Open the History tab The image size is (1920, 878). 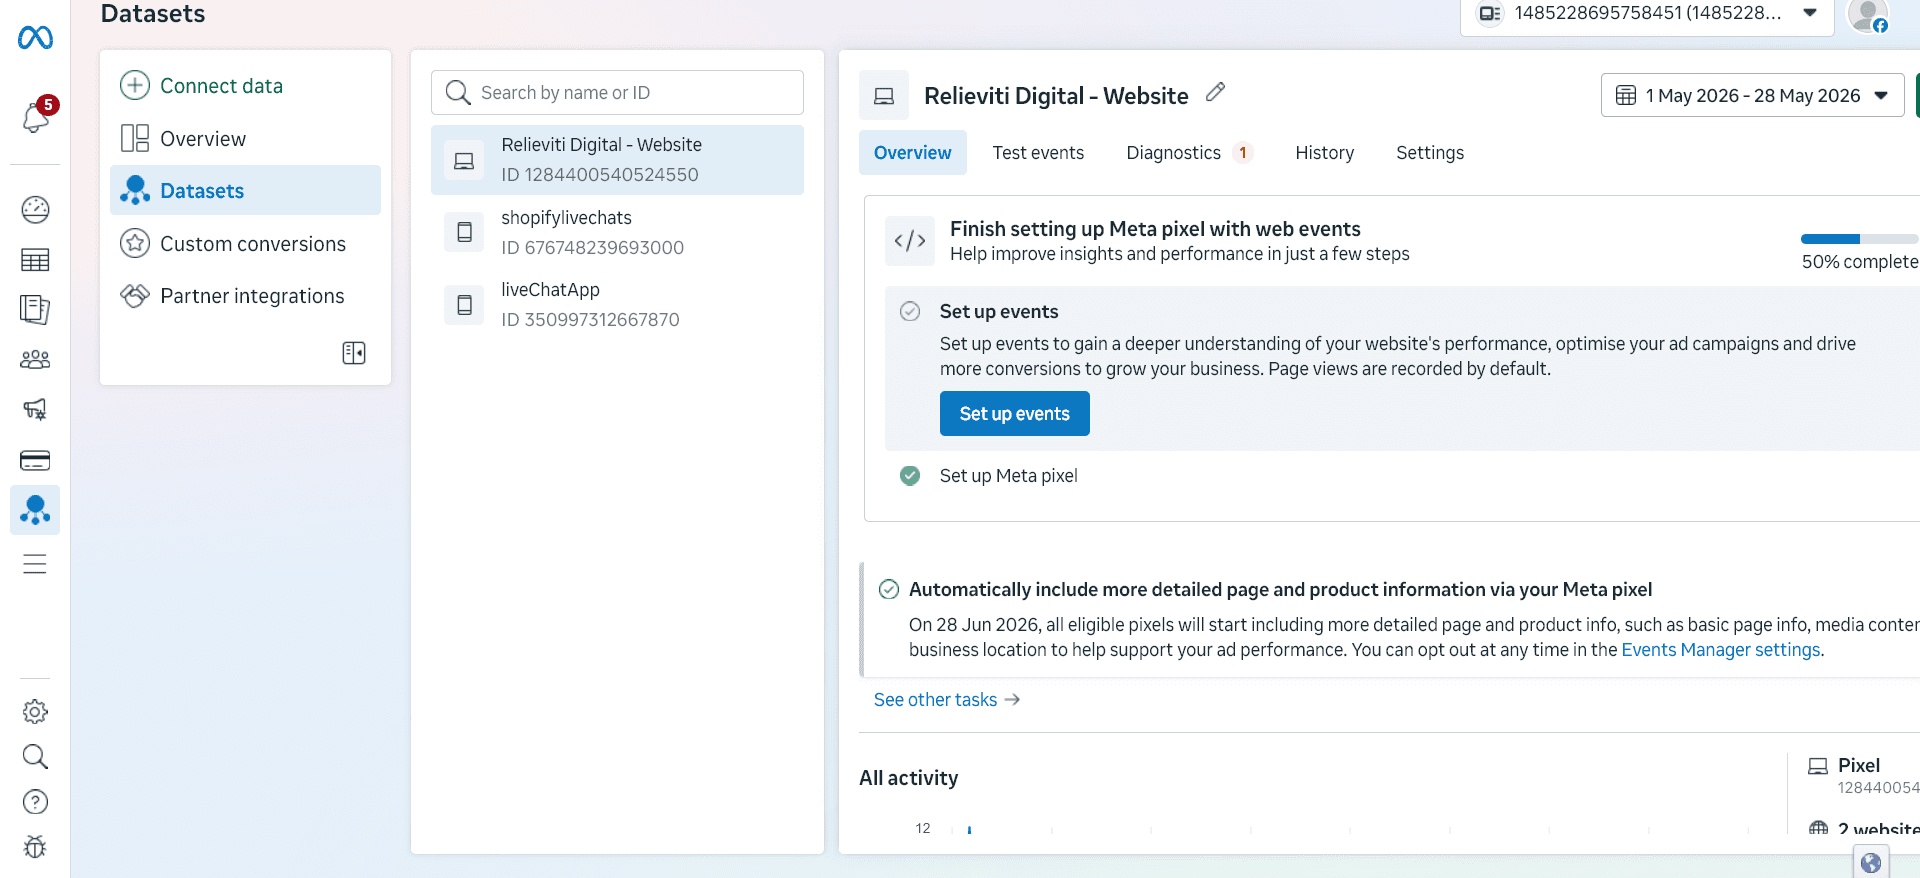[x=1324, y=153]
